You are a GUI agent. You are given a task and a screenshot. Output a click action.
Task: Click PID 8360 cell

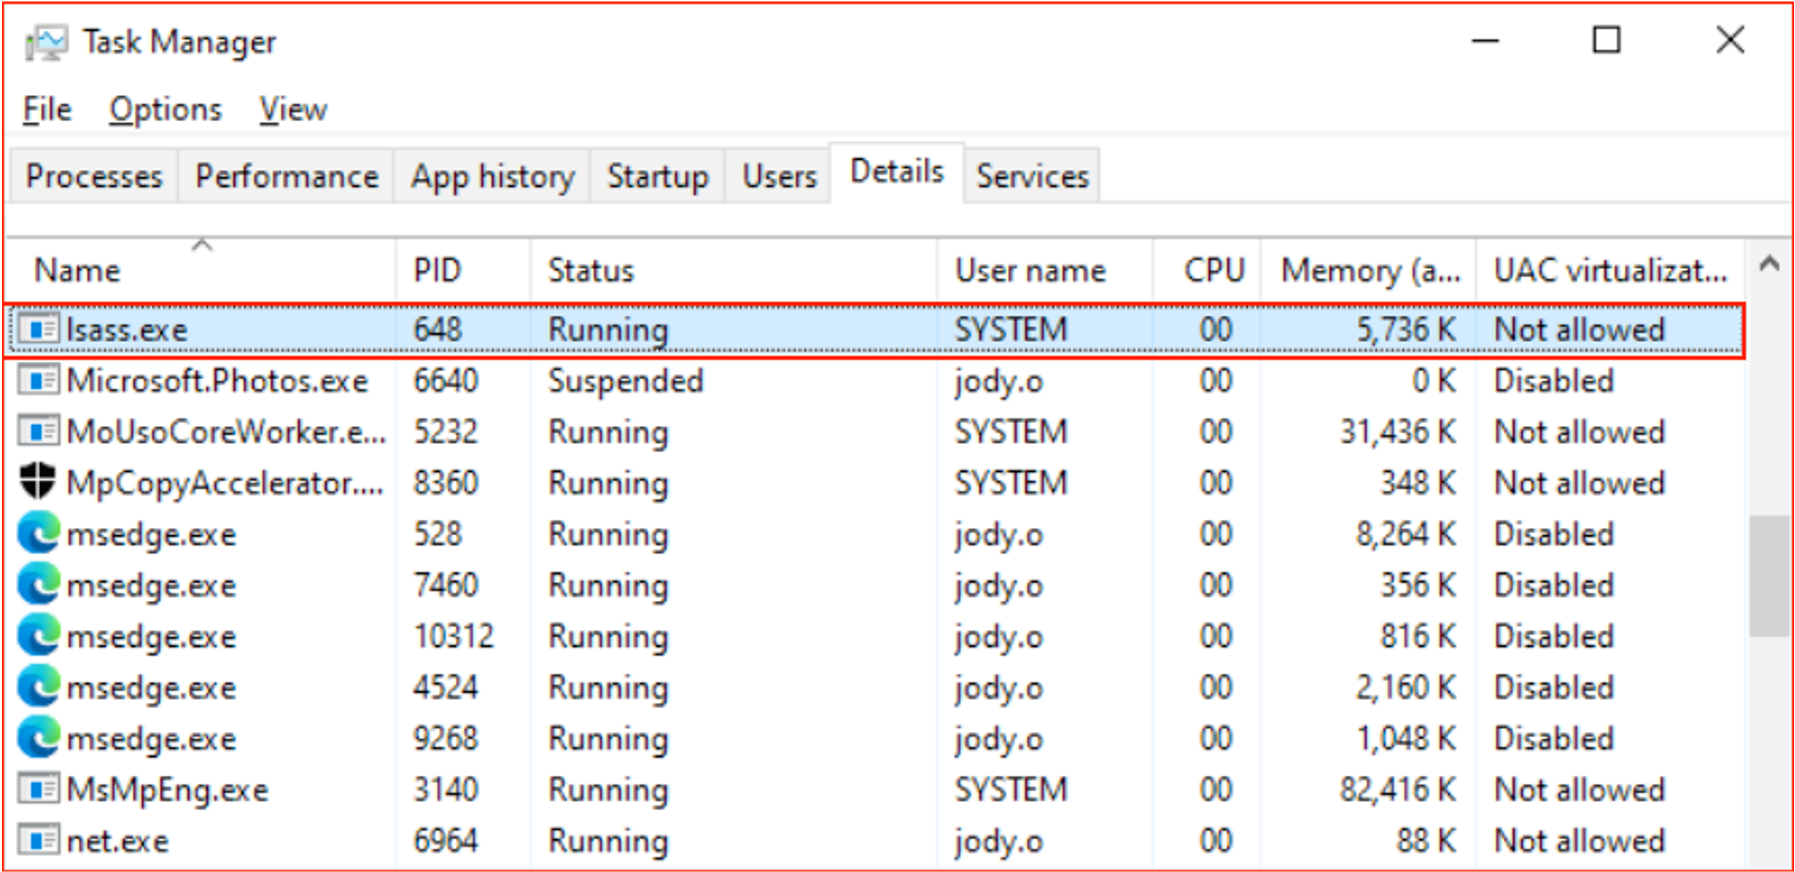(446, 482)
